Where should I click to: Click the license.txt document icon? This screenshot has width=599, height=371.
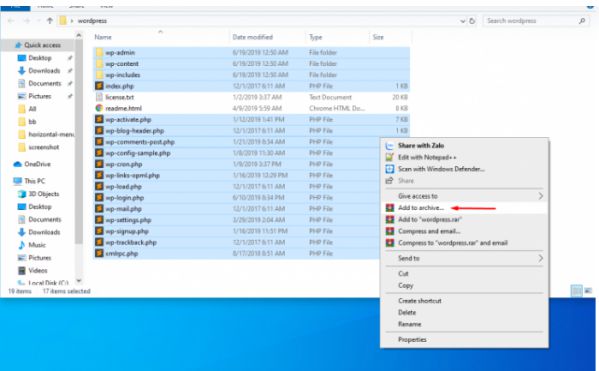click(x=99, y=97)
